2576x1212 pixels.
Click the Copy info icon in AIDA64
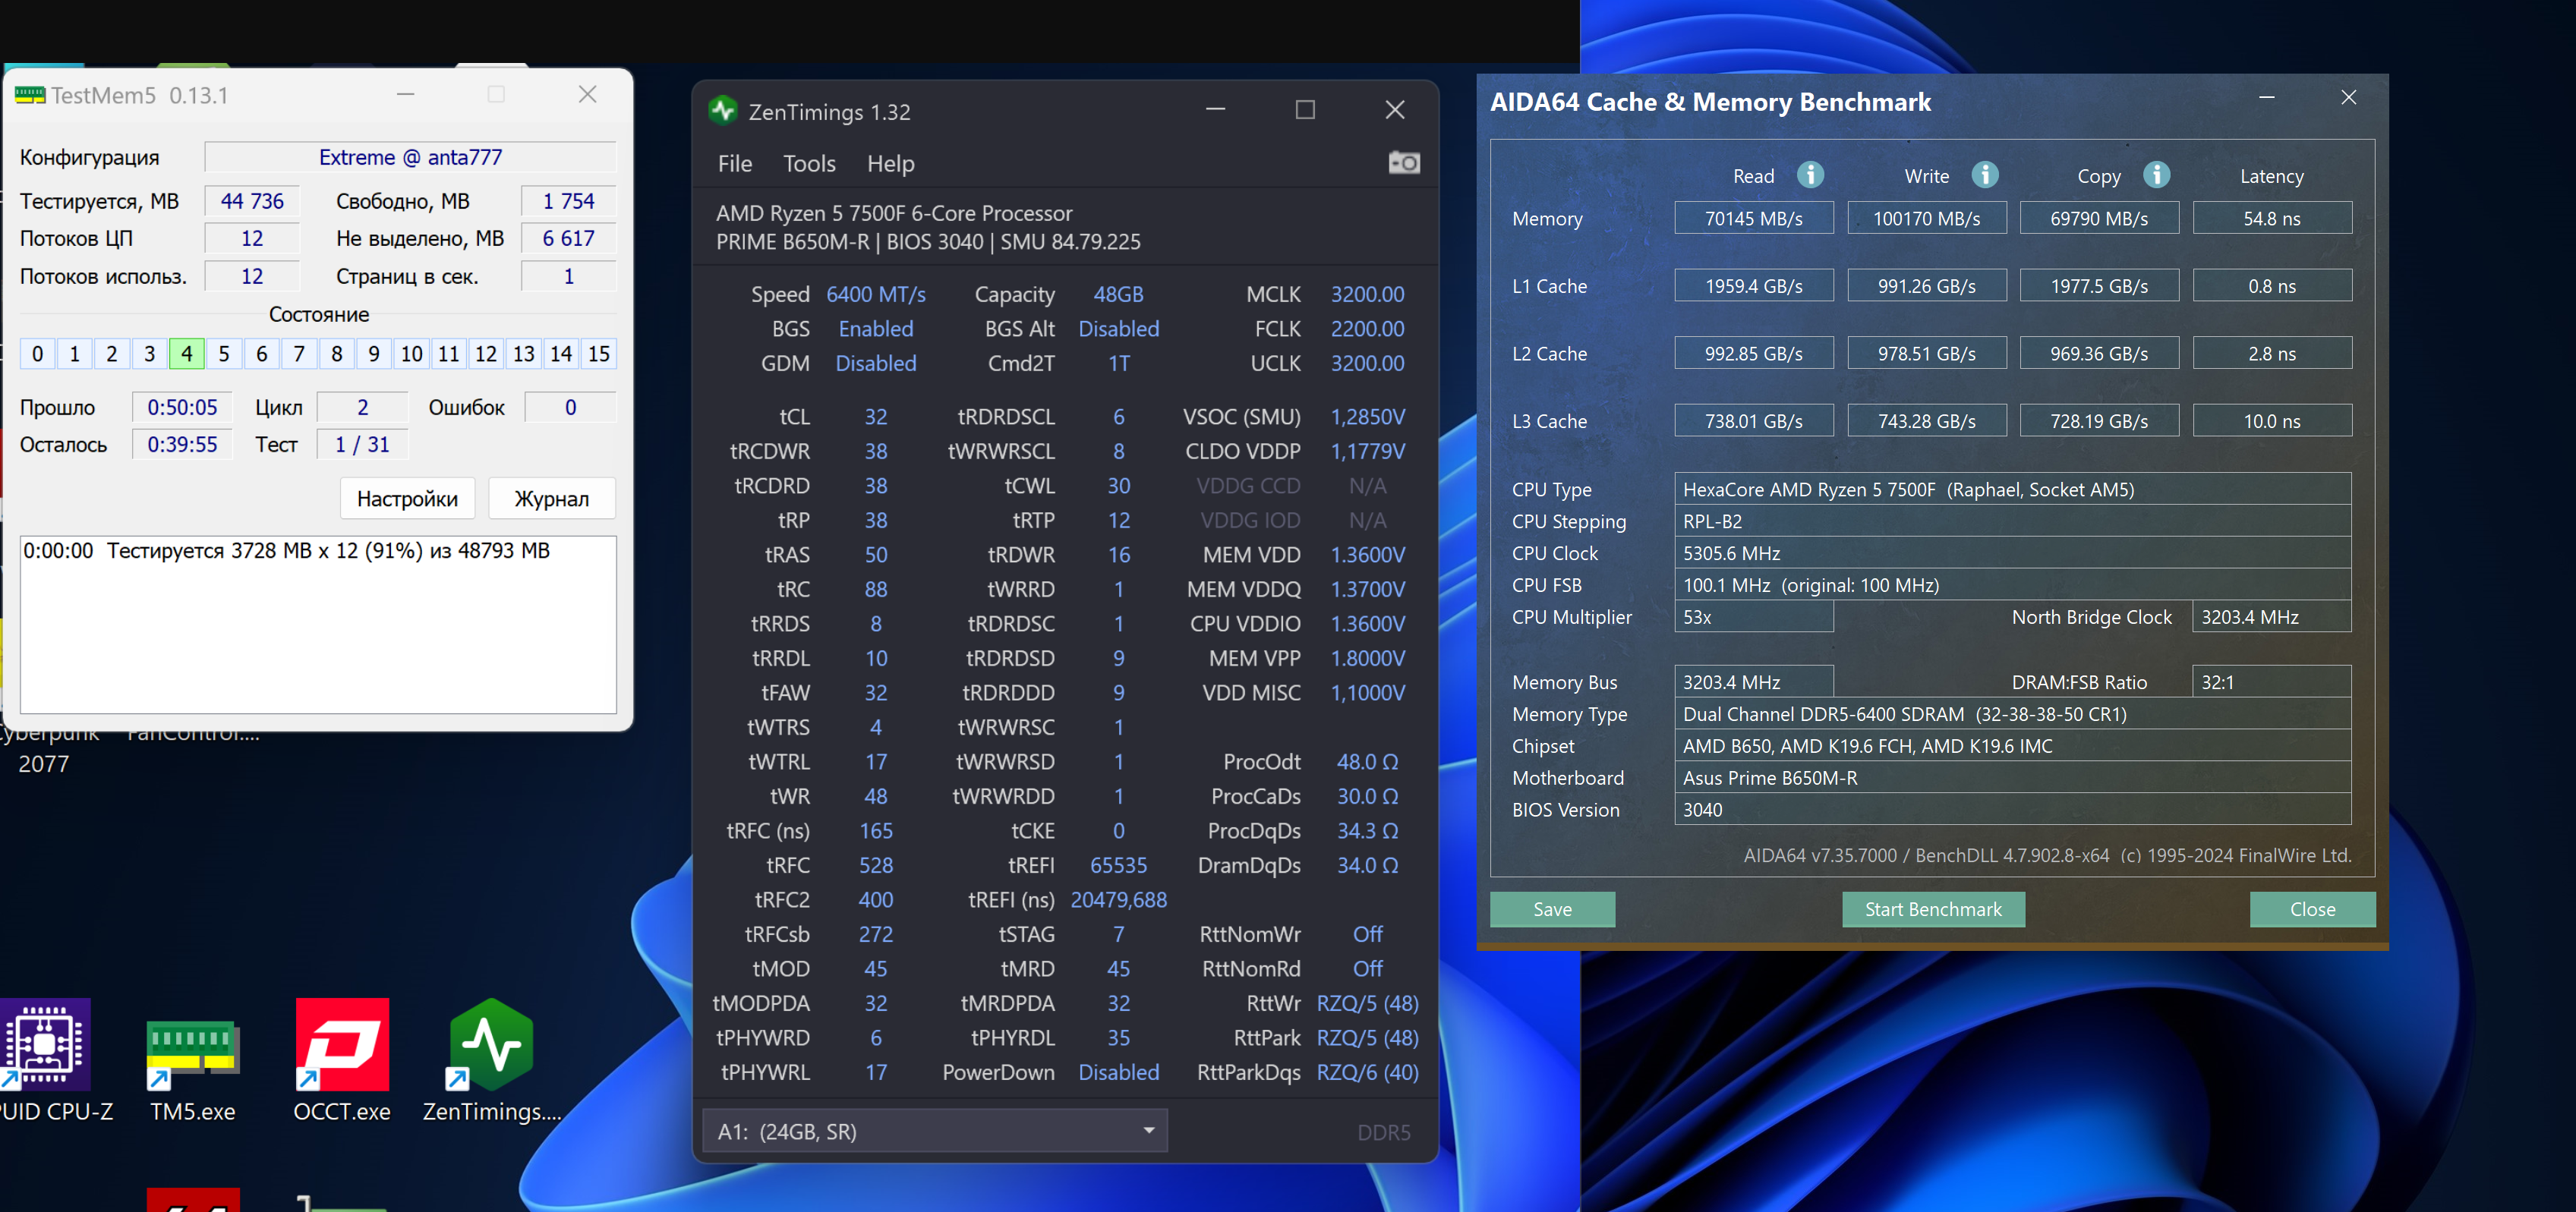click(x=2156, y=175)
